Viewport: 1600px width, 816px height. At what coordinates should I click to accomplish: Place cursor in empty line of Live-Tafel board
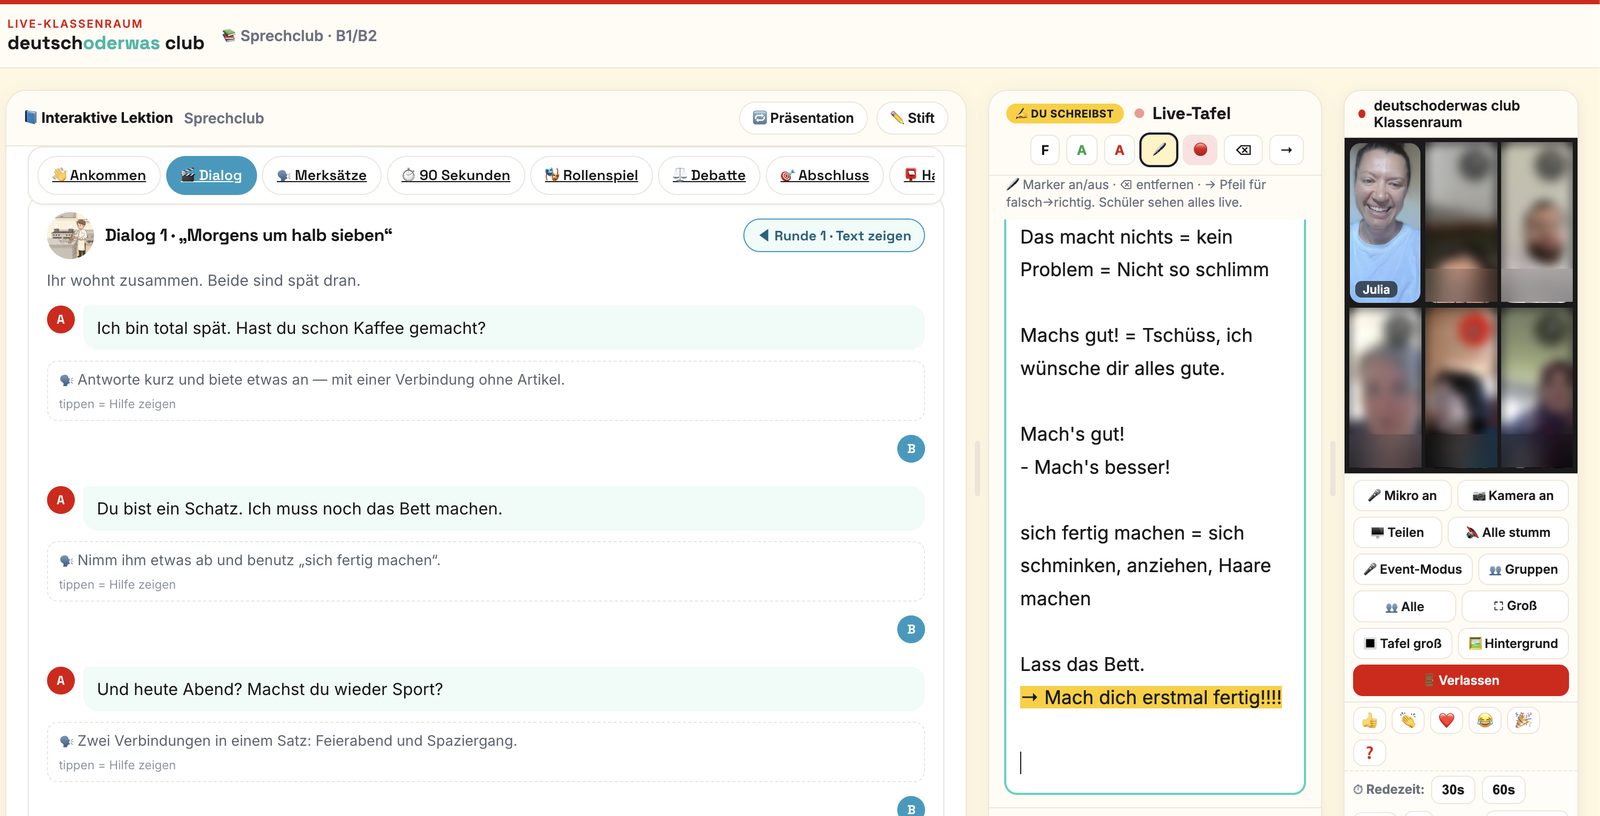1155,763
